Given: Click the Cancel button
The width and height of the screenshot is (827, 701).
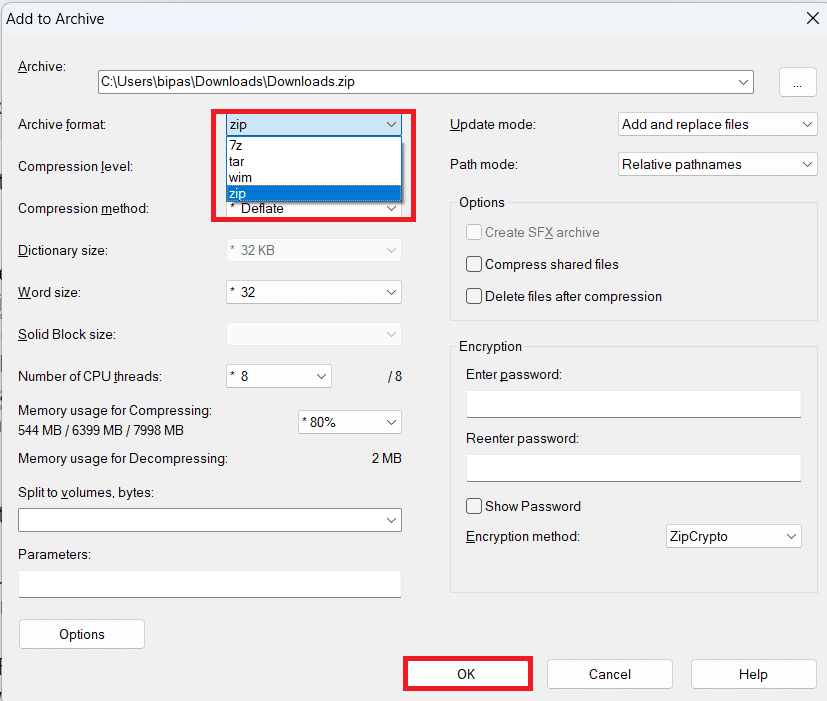Looking at the screenshot, I should point(609,674).
